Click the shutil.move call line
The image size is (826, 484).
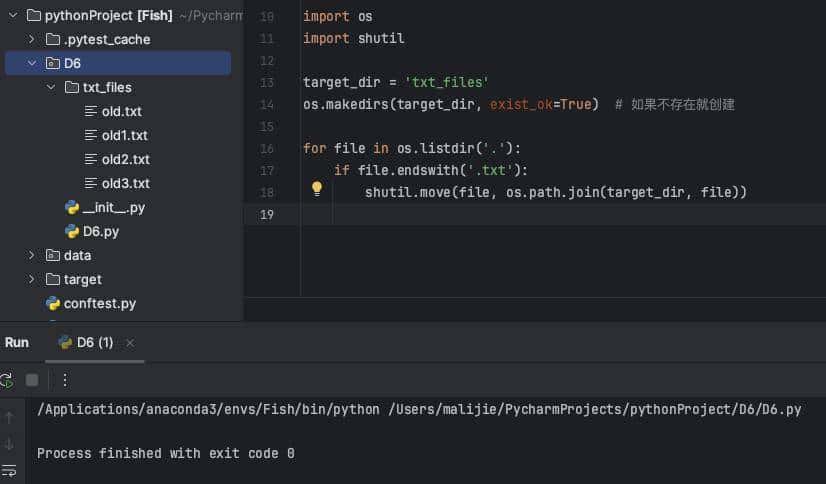pos(556,192)
